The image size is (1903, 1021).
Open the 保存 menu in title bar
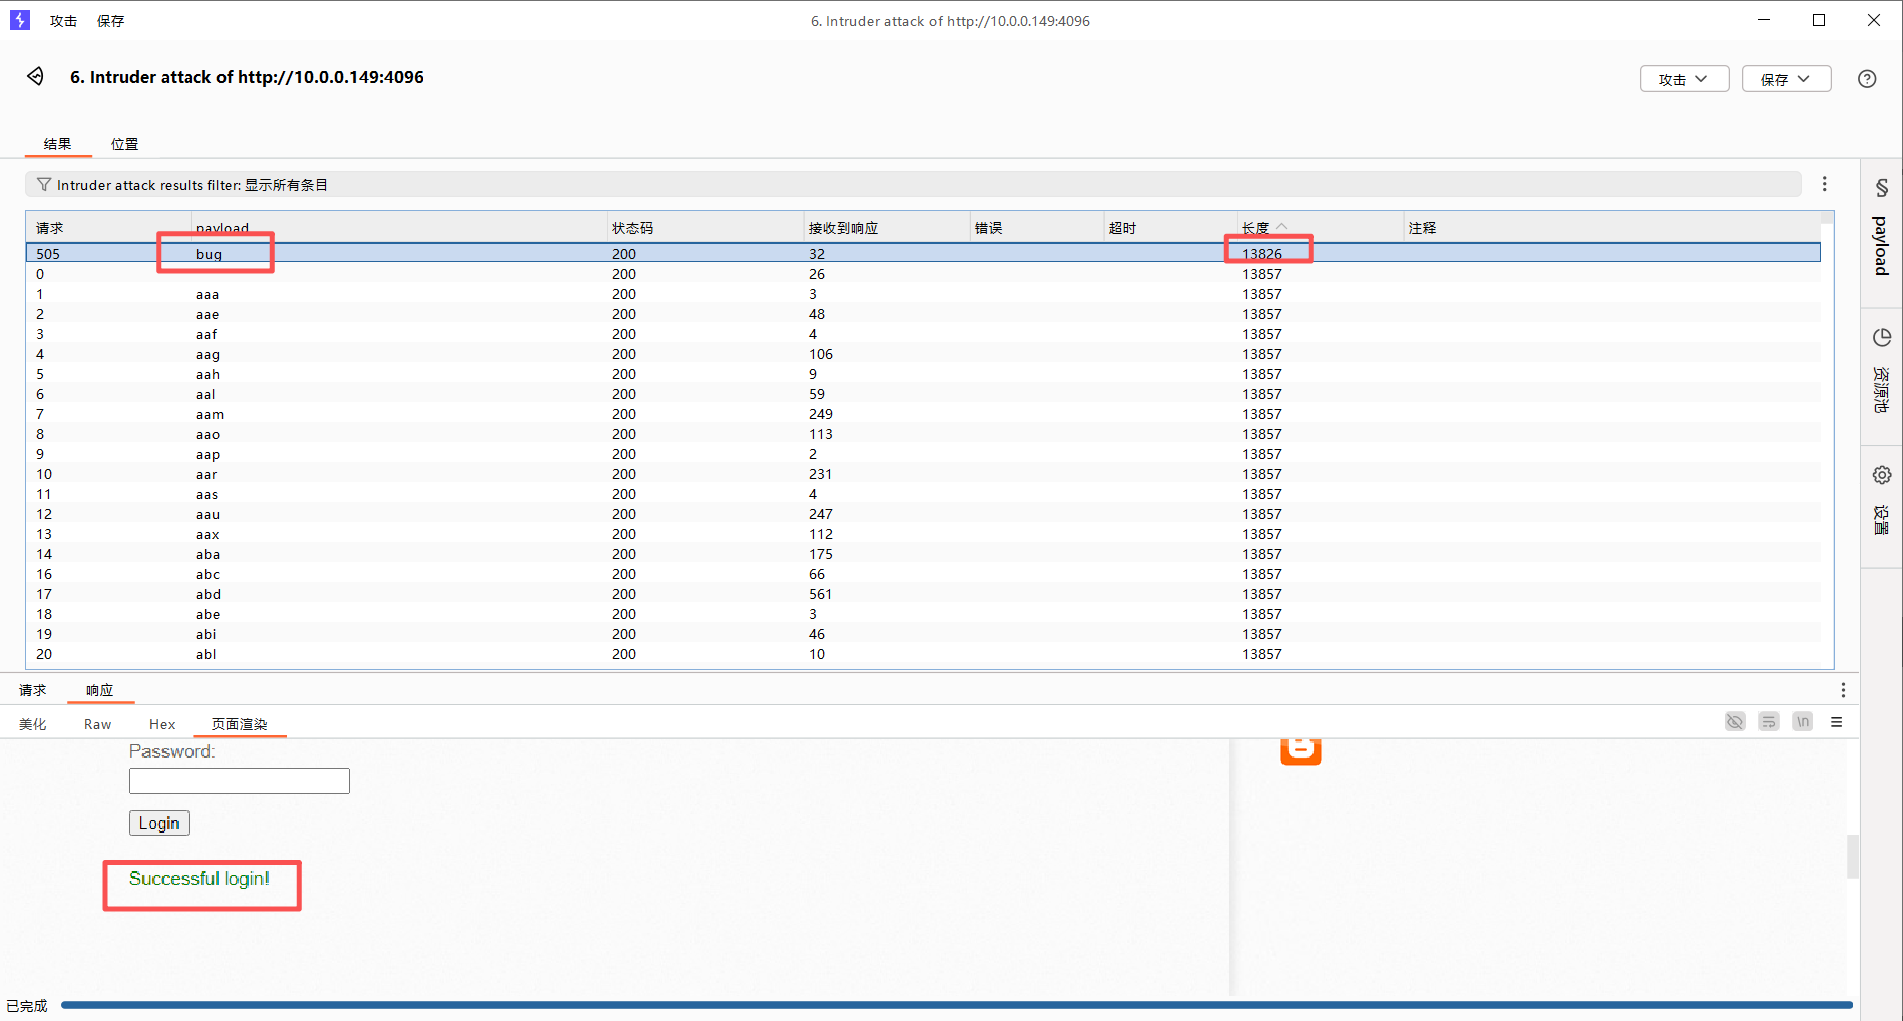pyautogui.click(x=110, y=21)
